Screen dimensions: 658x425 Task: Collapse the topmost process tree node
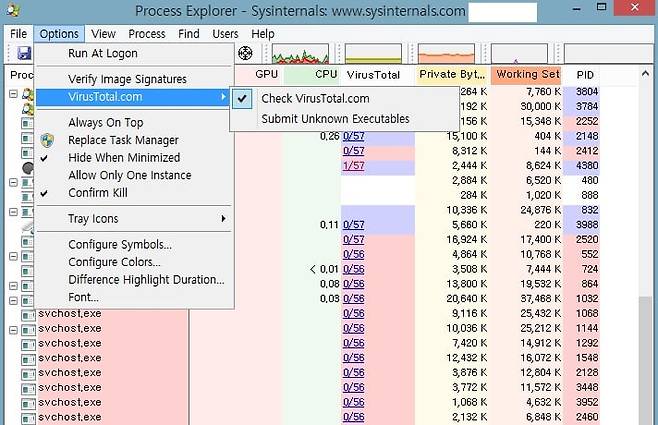pos(13,94)
